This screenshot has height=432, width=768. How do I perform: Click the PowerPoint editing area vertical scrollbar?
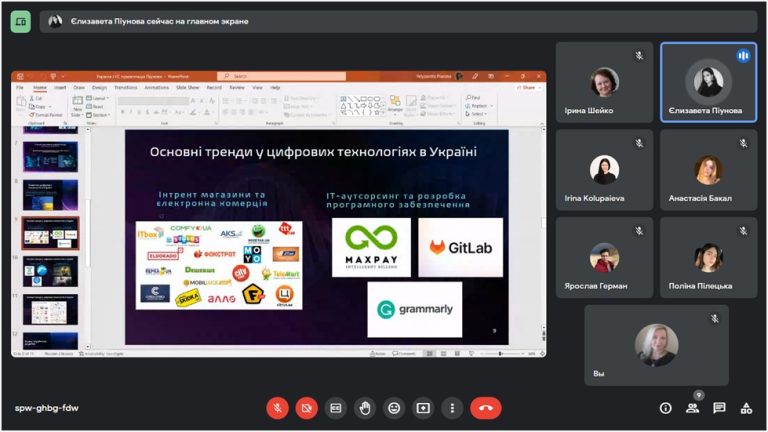[543, 223]
